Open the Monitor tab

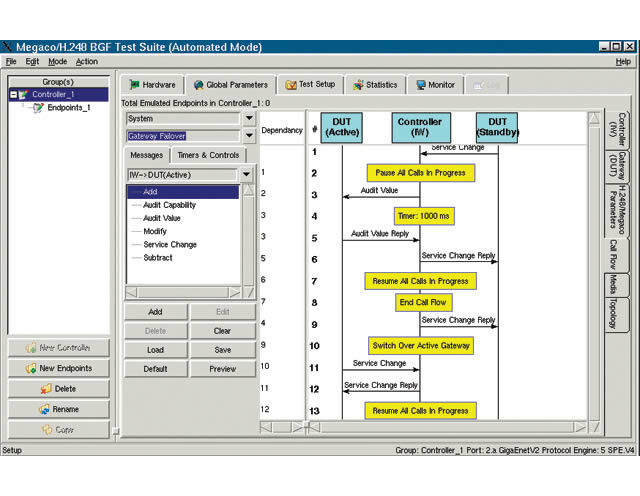click(435, 85)
